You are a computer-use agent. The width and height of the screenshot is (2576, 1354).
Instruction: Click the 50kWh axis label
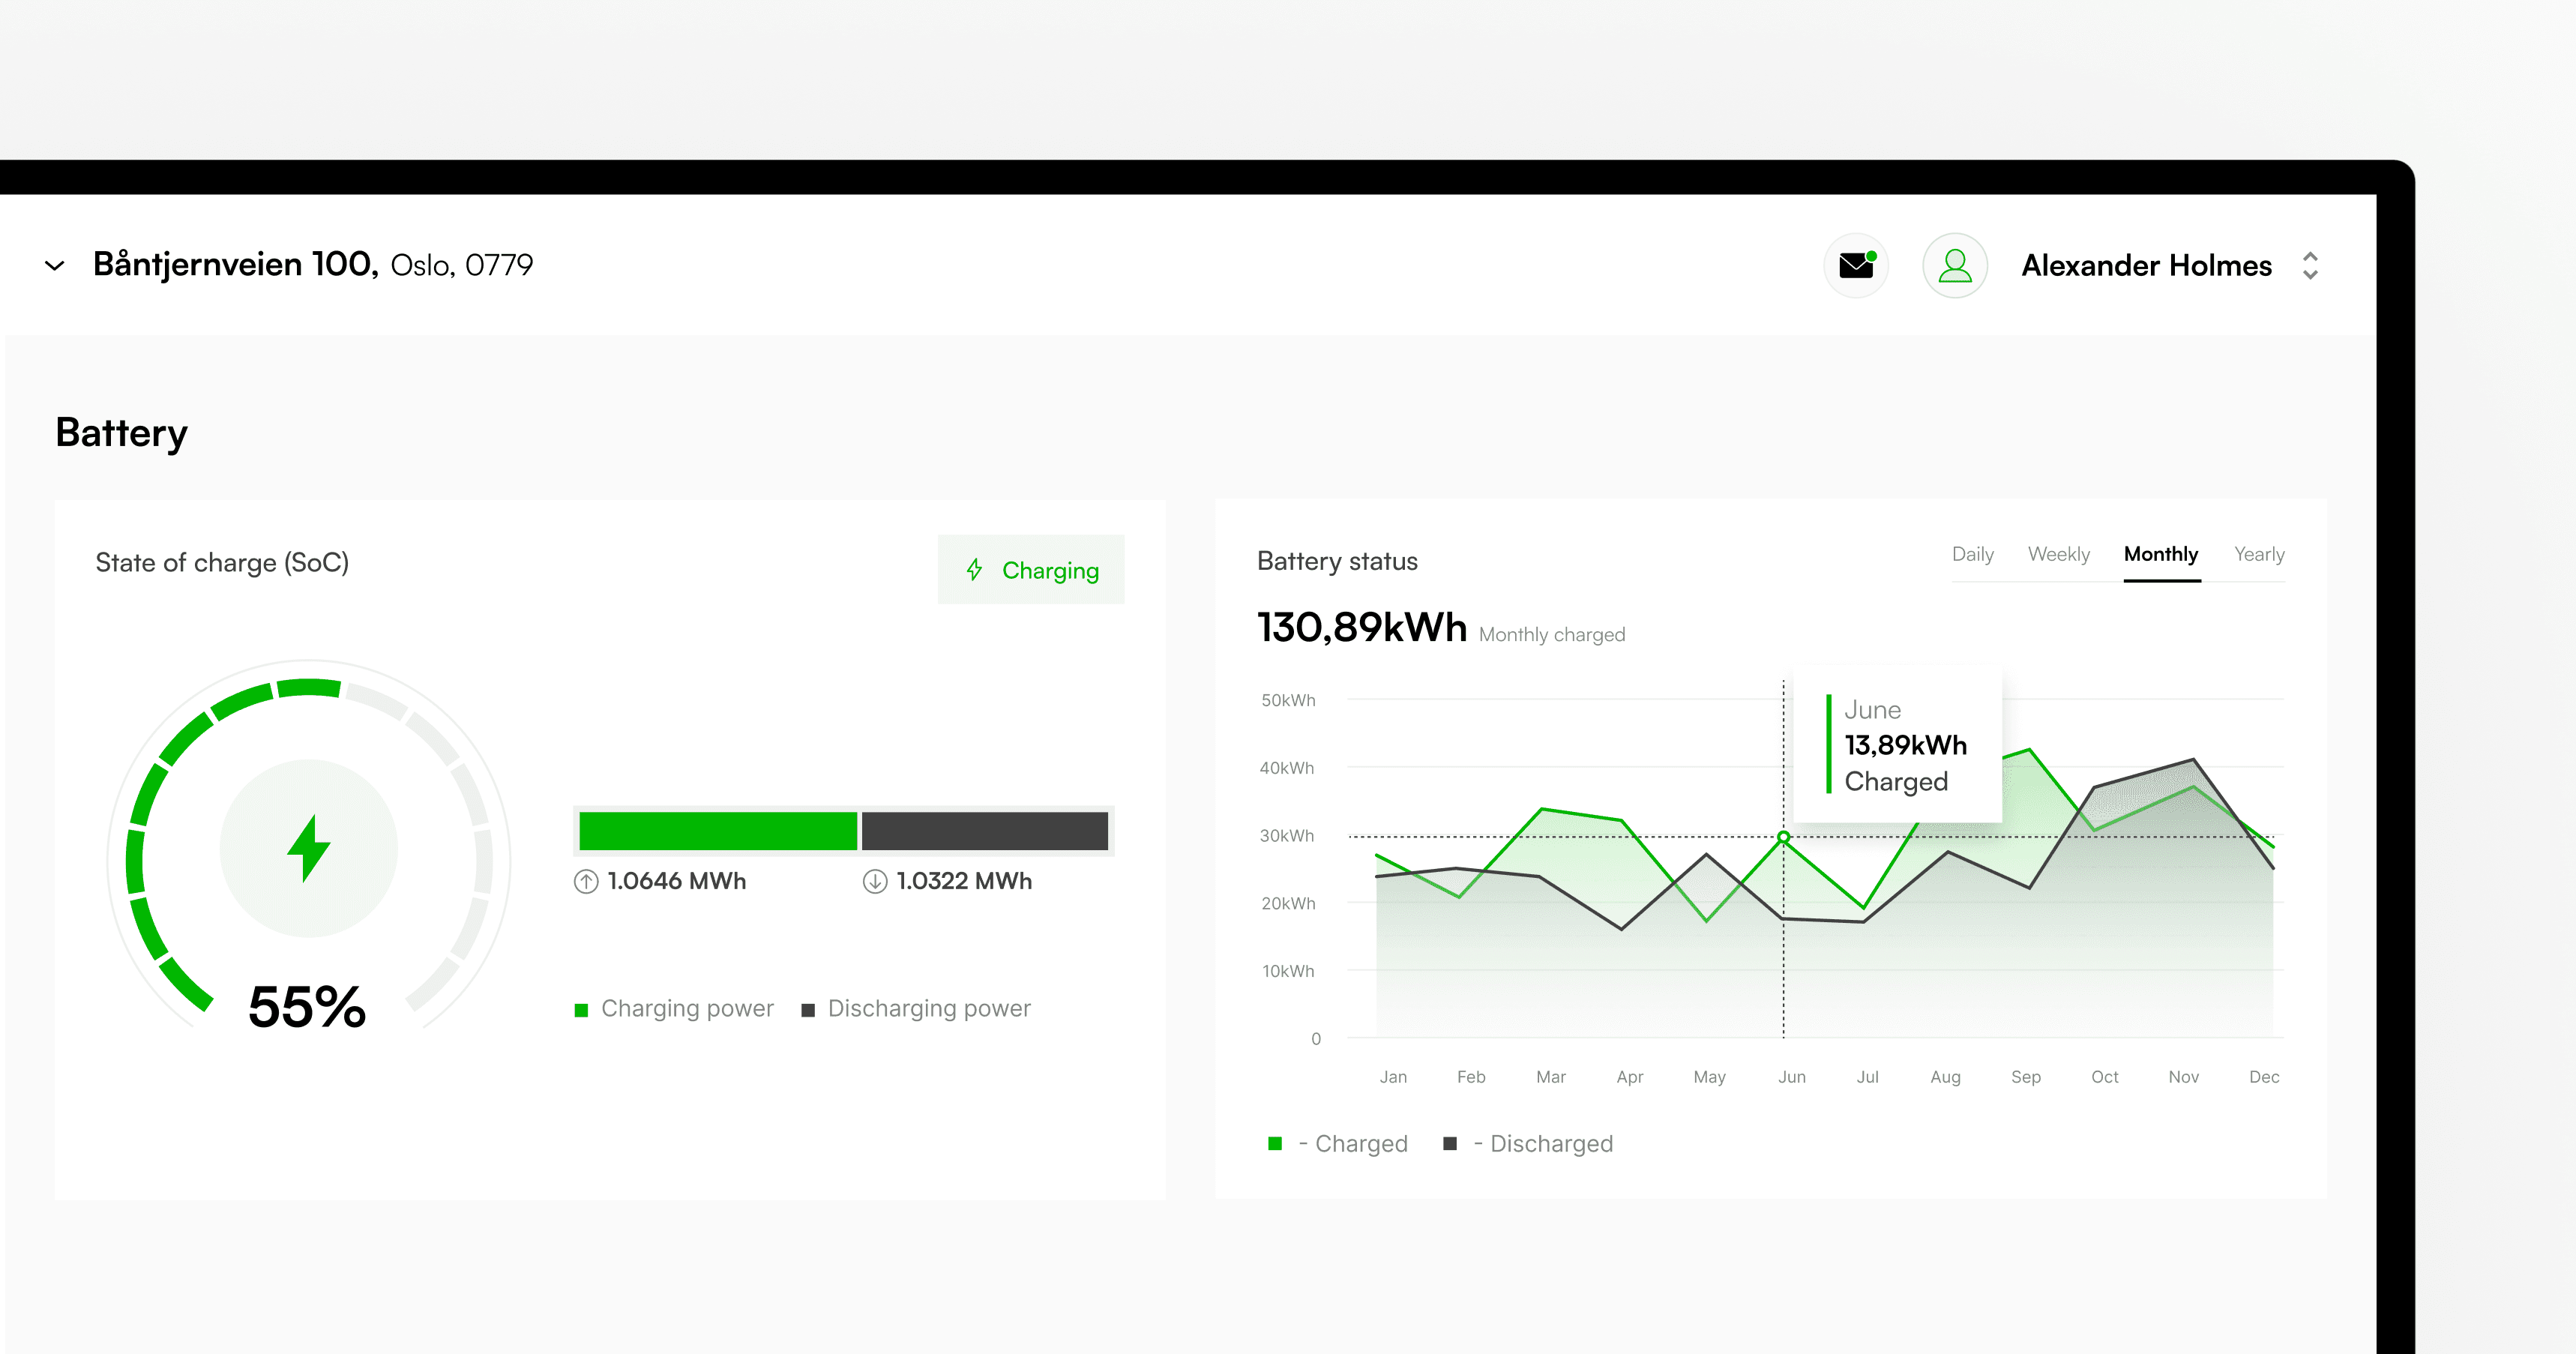[1288, 700]
